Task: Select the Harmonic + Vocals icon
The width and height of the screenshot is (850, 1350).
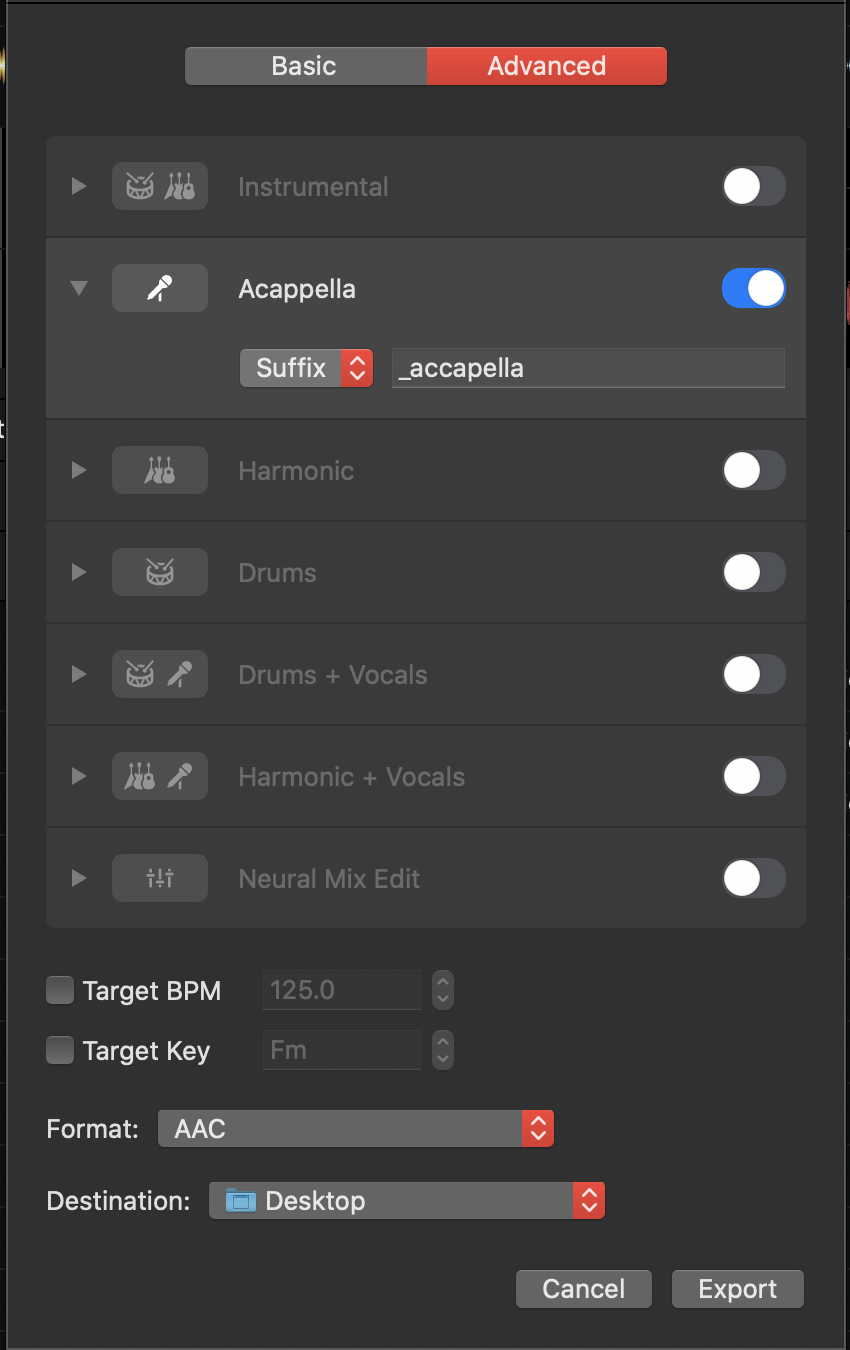Action: pos(160,776)
